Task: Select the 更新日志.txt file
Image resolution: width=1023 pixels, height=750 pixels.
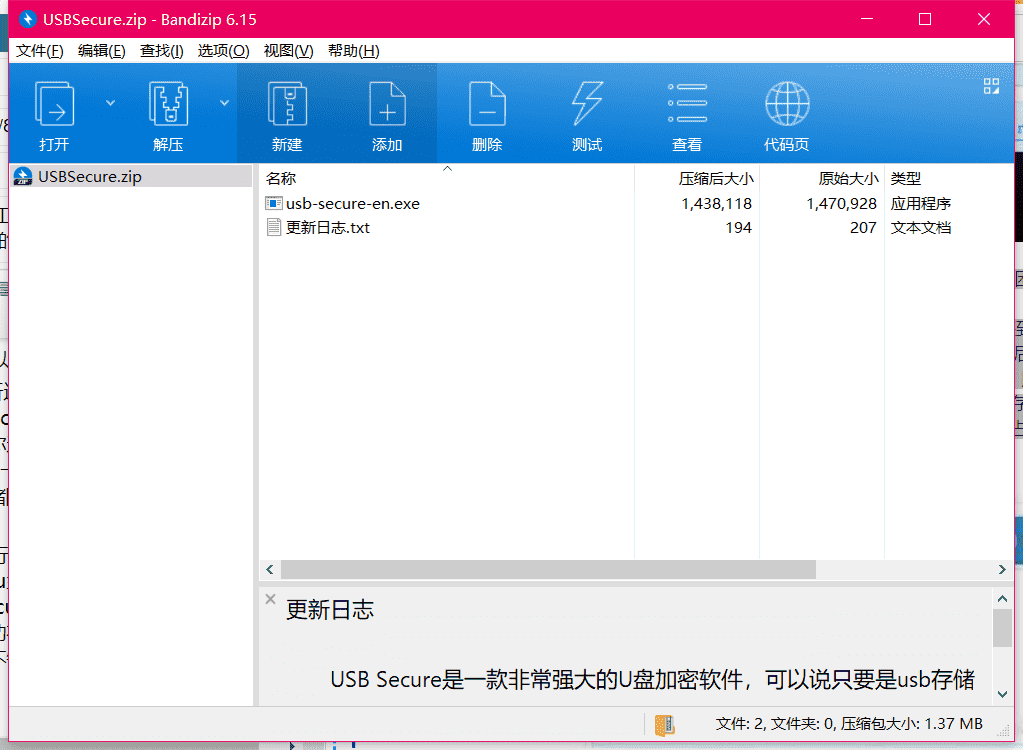Action: (328, 228)
